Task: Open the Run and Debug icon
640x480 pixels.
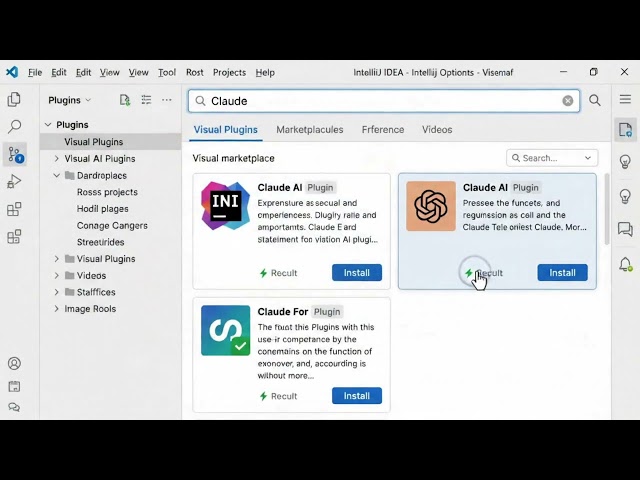Action: pyautogui.click(x=14, y=181)
